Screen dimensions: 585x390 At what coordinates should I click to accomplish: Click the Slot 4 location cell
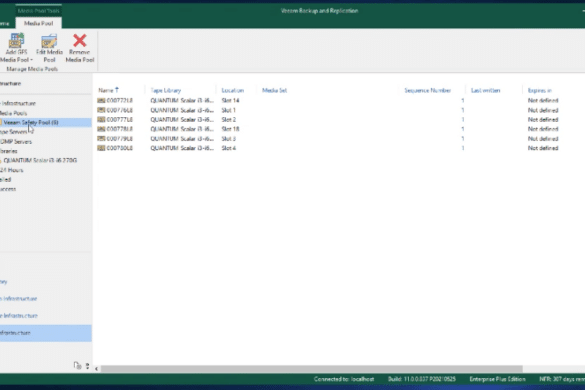click(229, 148)
